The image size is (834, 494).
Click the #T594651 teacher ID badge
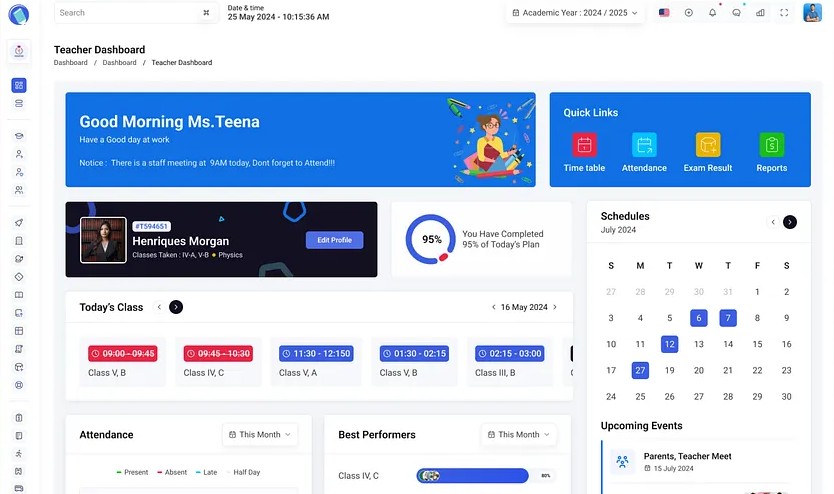click(152, 227)
